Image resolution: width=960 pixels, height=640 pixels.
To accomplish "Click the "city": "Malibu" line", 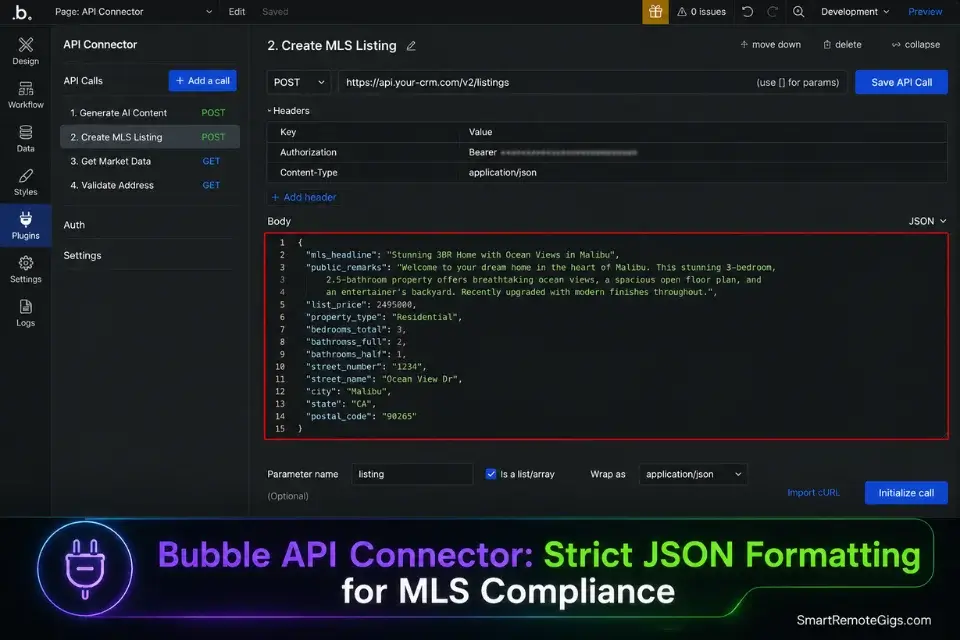I will click(x=348, y=391).
